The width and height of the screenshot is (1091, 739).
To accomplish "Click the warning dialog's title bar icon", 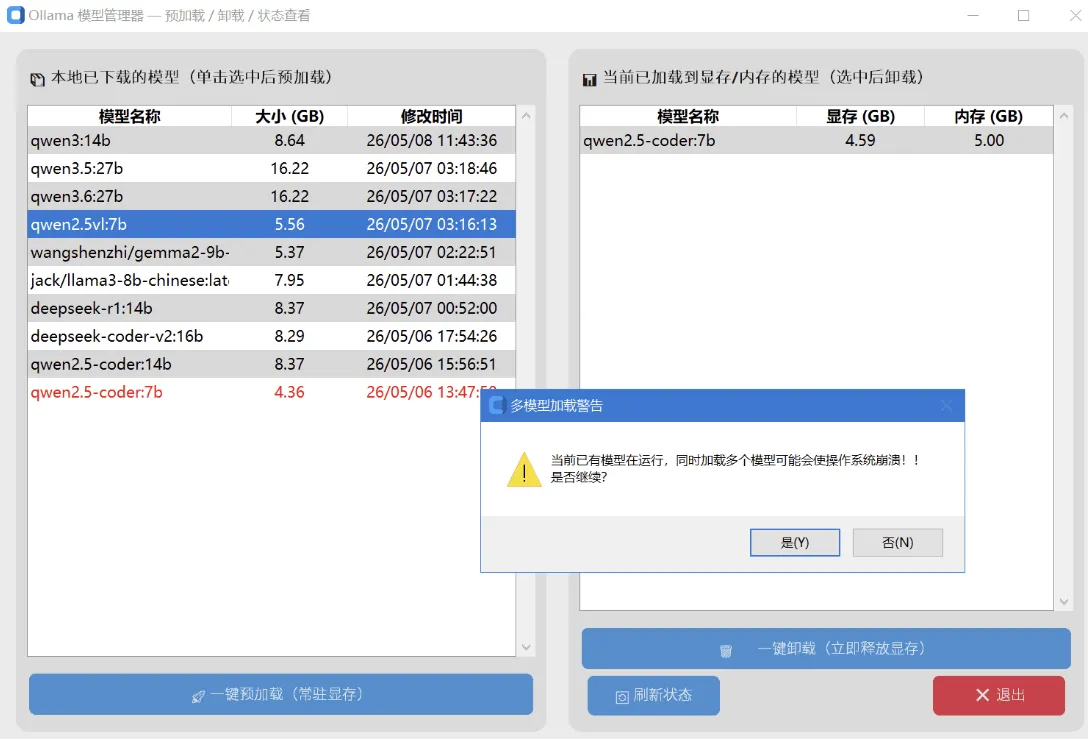I will (x=496, y=406).
